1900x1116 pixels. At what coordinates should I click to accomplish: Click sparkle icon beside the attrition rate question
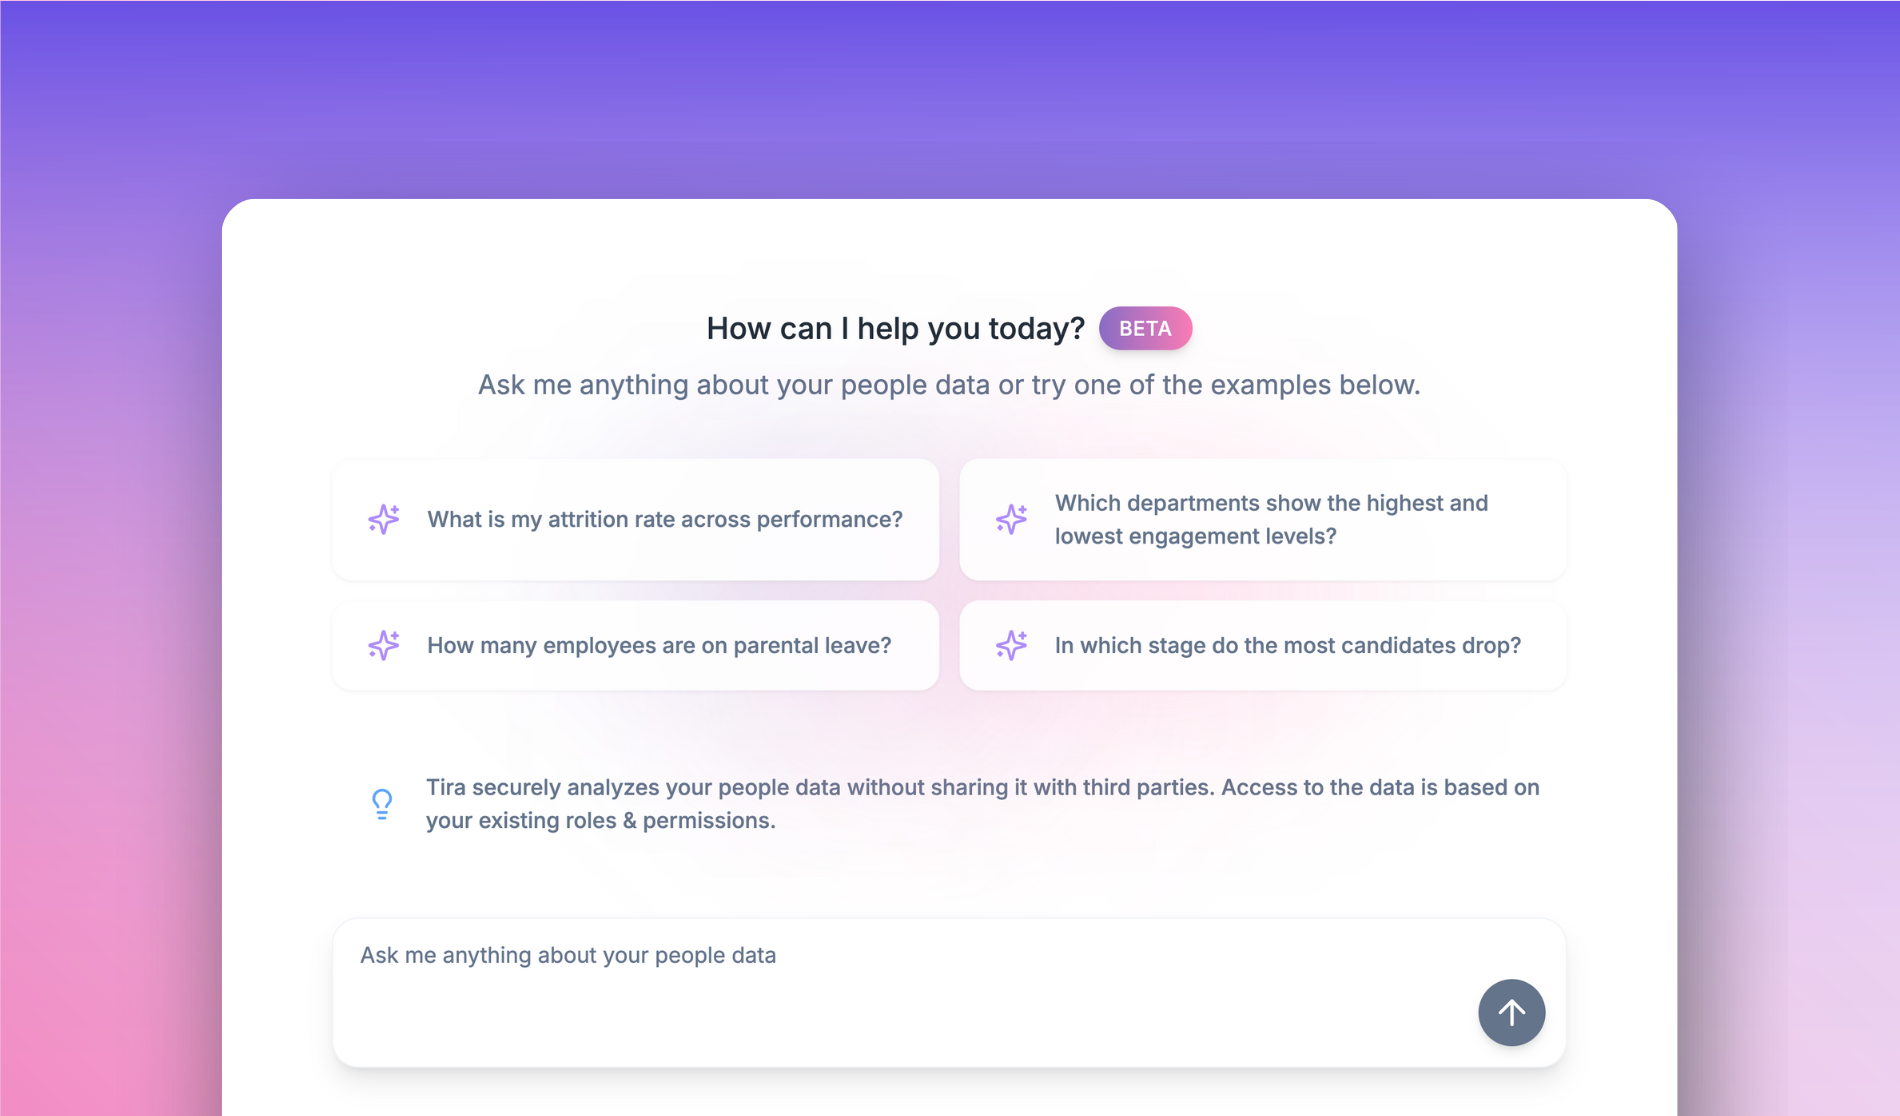383,519
